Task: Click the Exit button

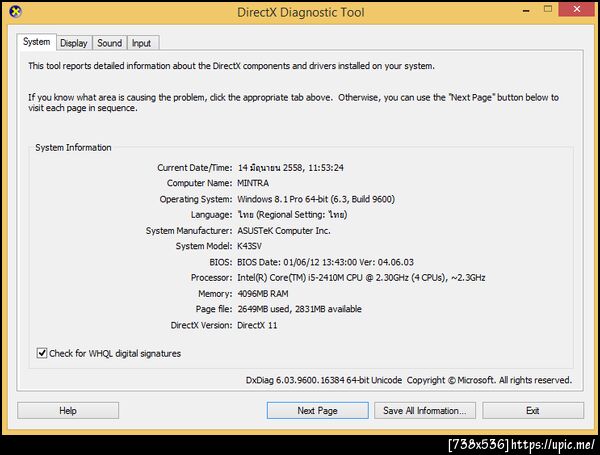Action: (533, 410)
